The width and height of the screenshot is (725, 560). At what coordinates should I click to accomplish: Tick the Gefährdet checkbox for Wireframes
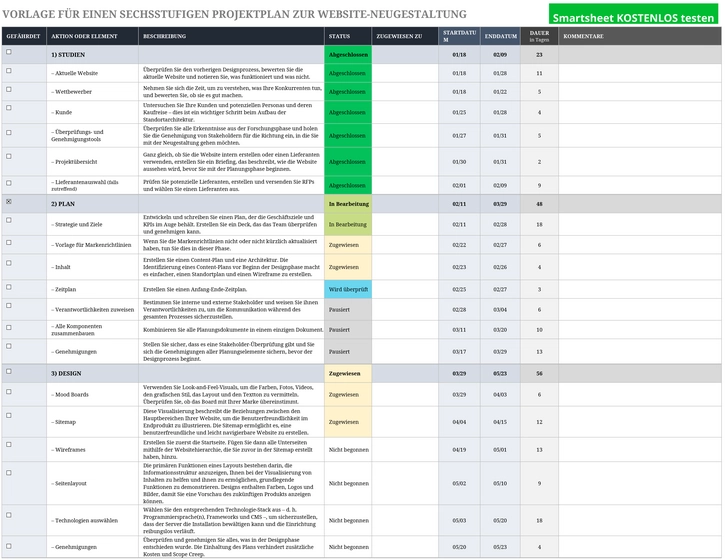[x=9, y=444]
